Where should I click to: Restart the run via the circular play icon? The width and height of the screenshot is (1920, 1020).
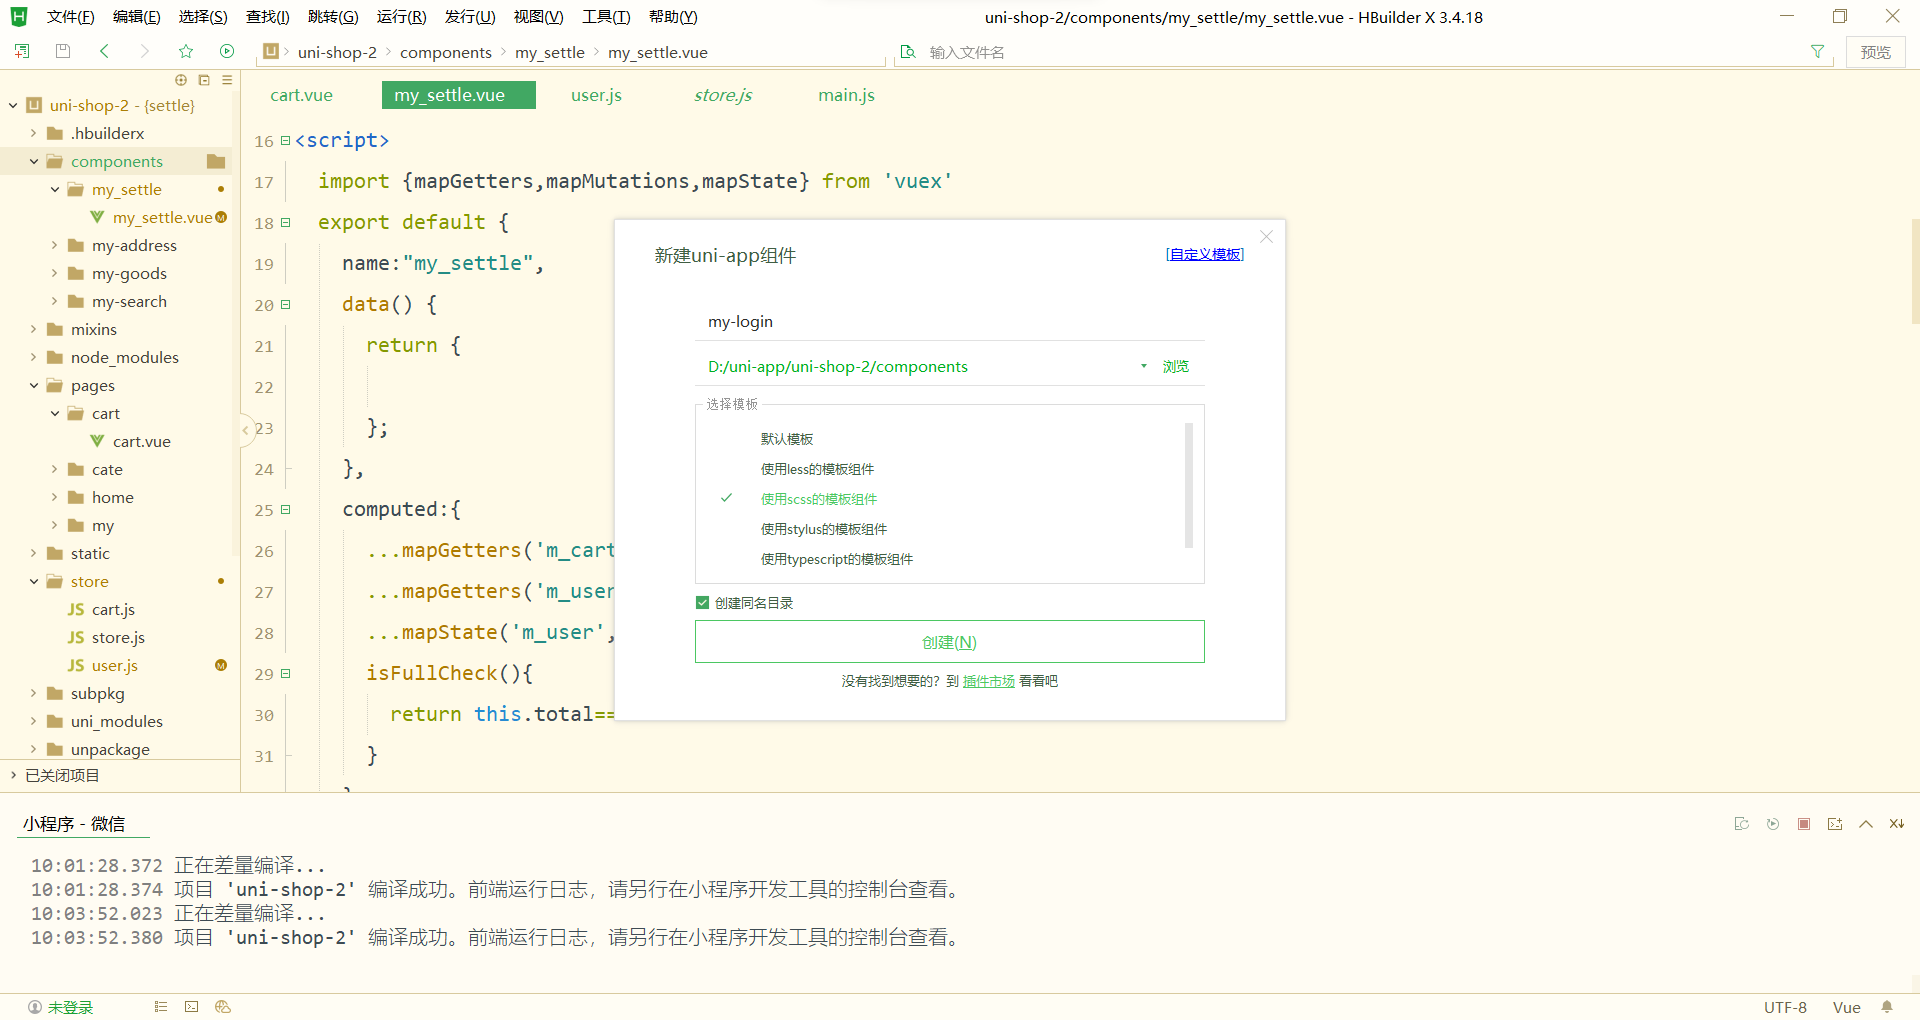coord(1773,823)
